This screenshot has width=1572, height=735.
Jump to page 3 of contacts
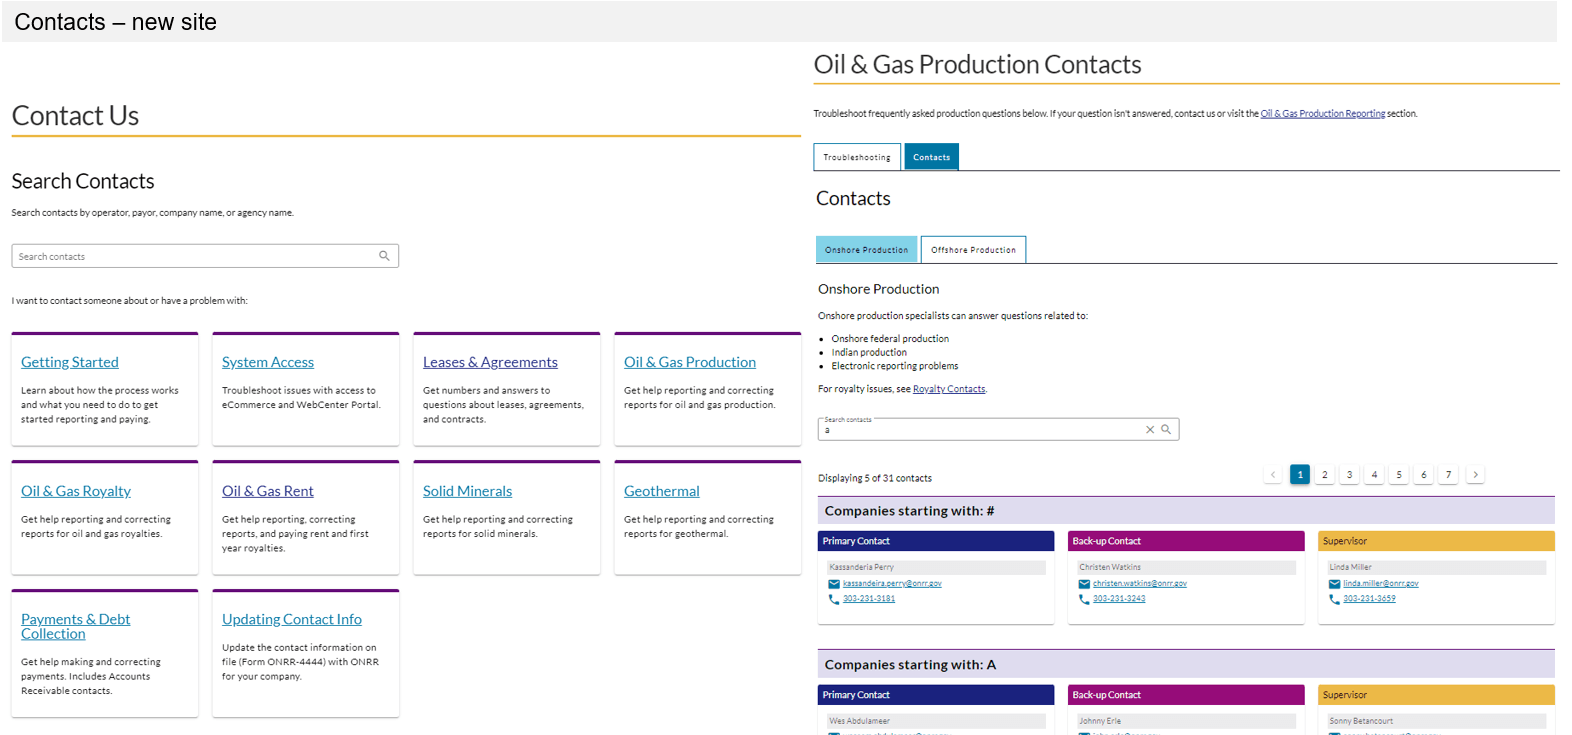1349,475
